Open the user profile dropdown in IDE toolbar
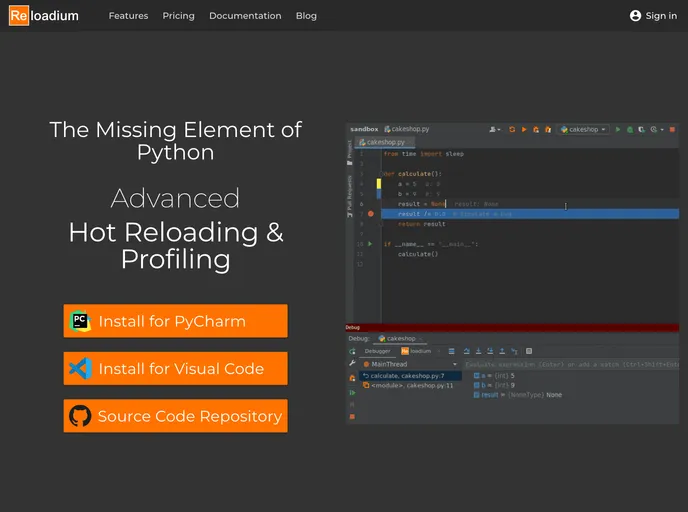 click(494, 129)
